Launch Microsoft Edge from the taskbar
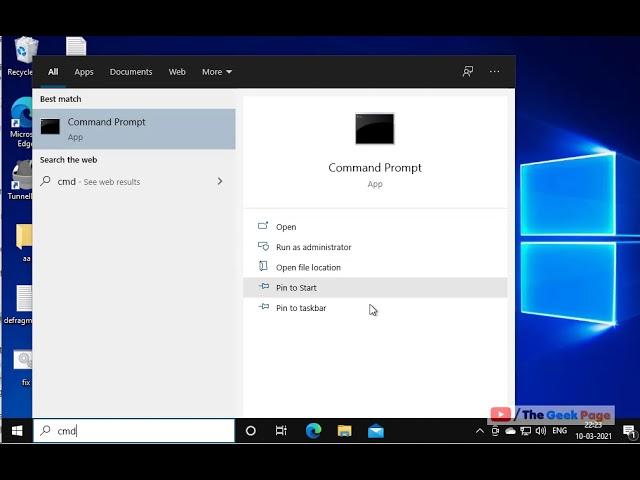Viewport: 640px width, 480px height. click(313, 431)
